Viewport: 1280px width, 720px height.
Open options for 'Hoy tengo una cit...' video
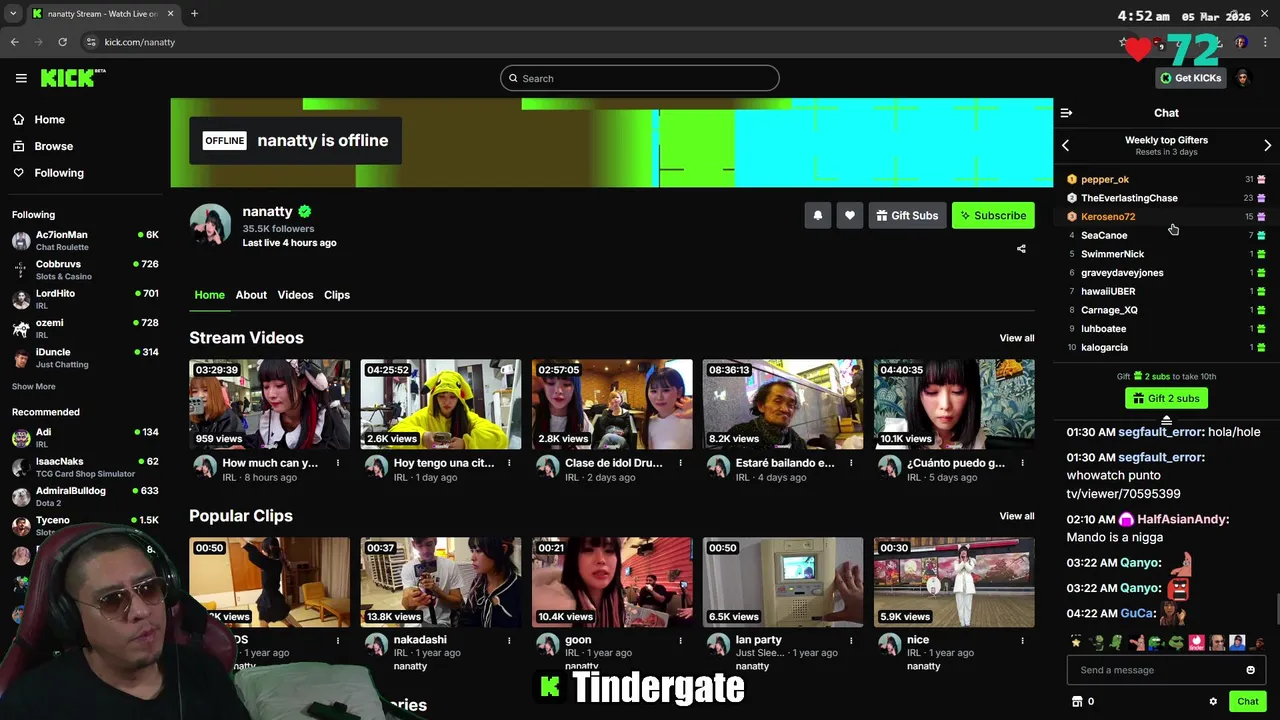coord(509,463)
